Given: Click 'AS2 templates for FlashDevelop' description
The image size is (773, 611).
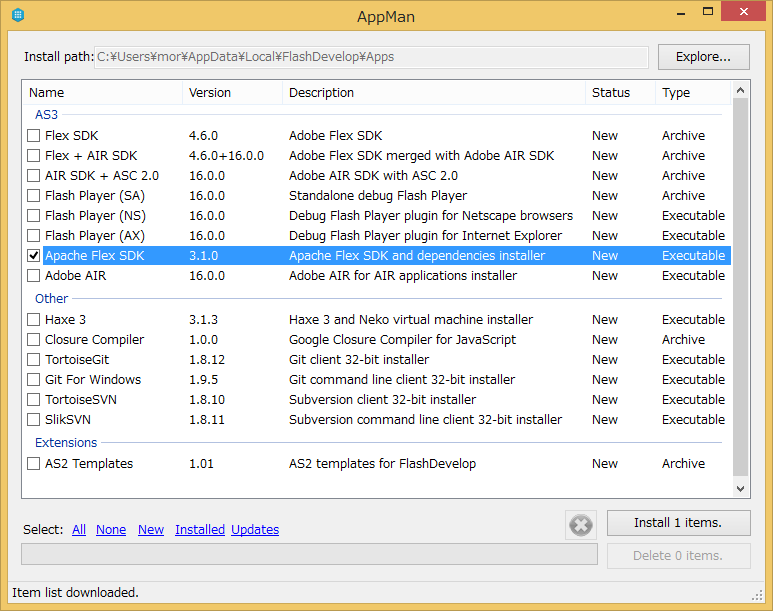Looking at the screenshot, I should click(x=382, y=464).
